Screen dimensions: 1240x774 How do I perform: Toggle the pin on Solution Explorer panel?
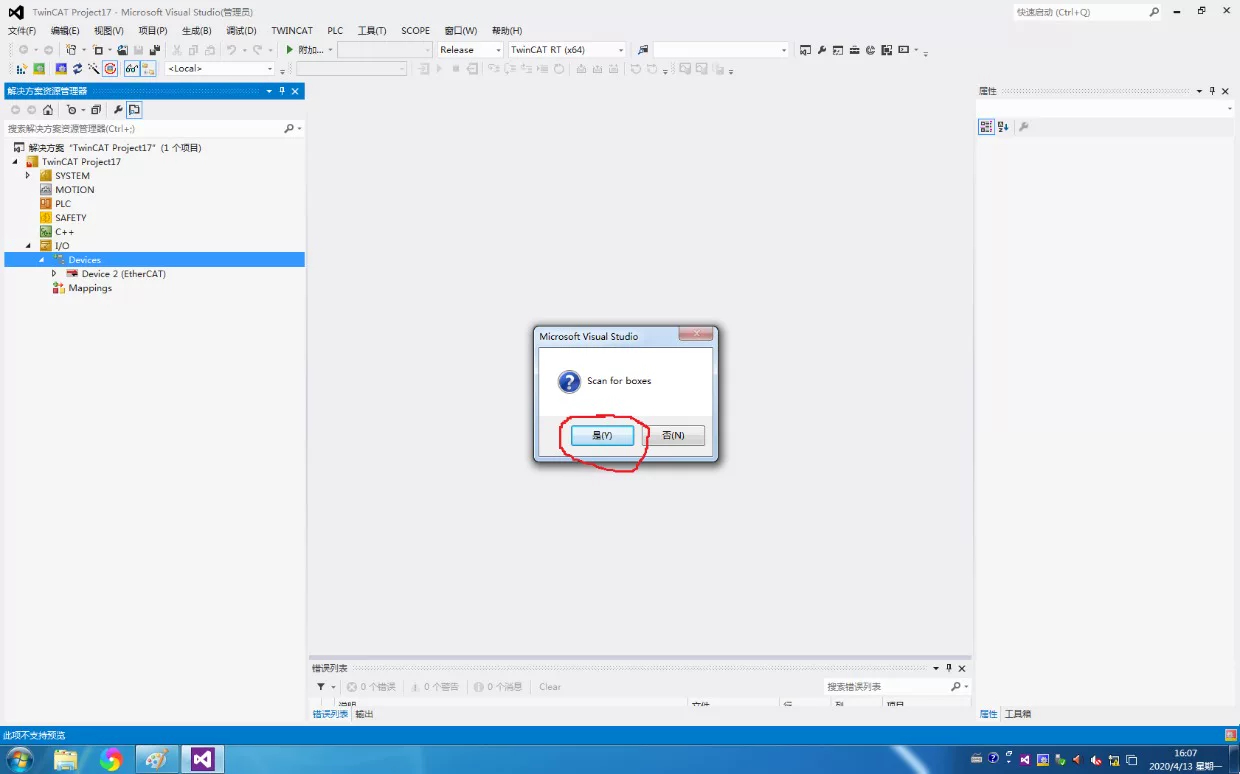point(282,91)
